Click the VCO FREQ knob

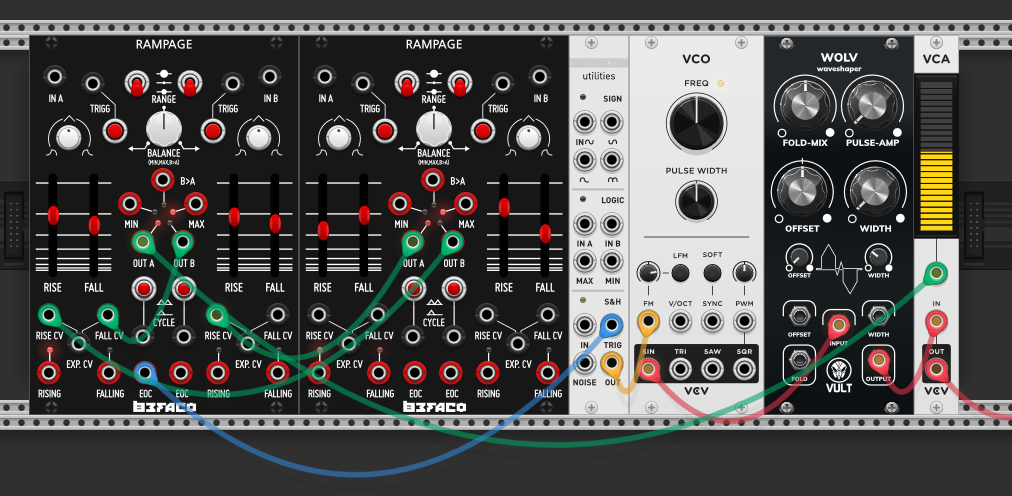click(696, 122)
